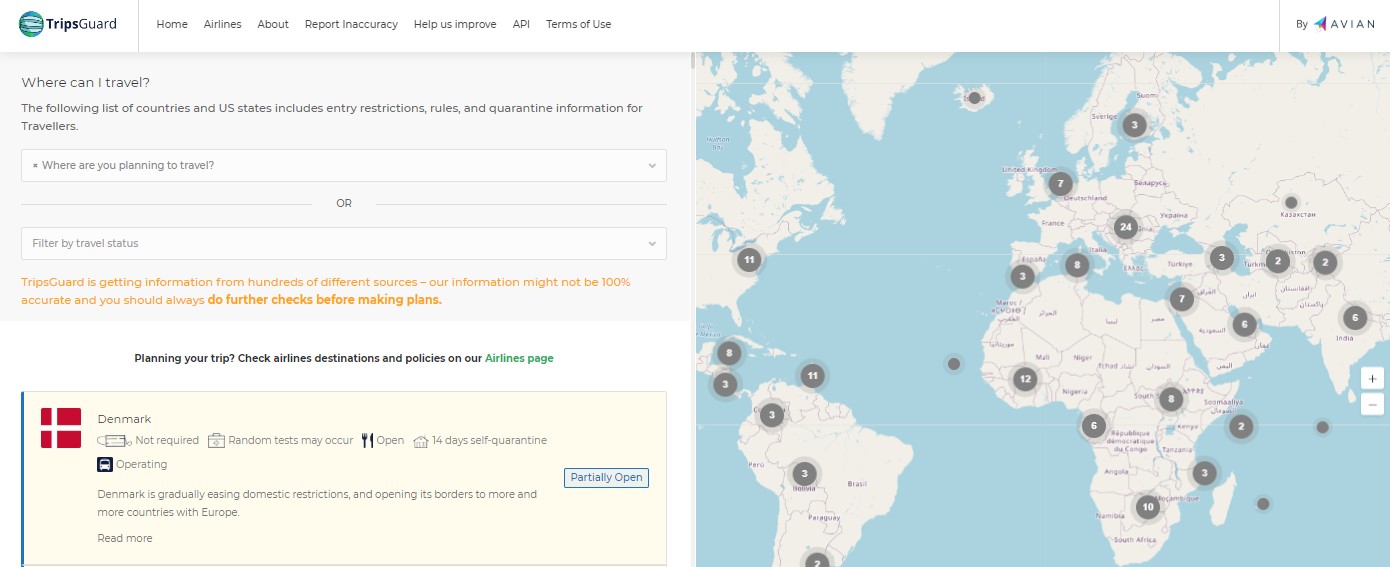1390x567 pixels.
Task: Click the 14 days self-quarantine house icon
Action: tap(420, 441)
